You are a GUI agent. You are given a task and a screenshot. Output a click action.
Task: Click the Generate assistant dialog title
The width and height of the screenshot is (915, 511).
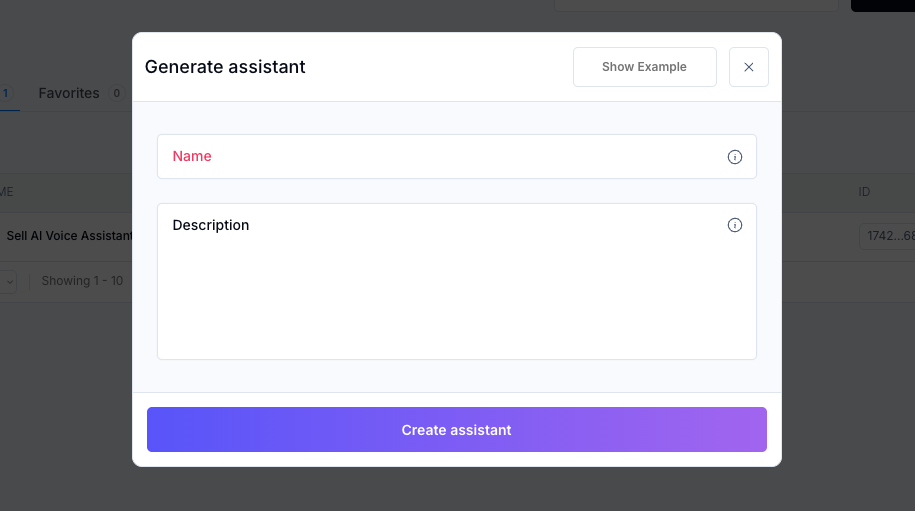[225, 67]
